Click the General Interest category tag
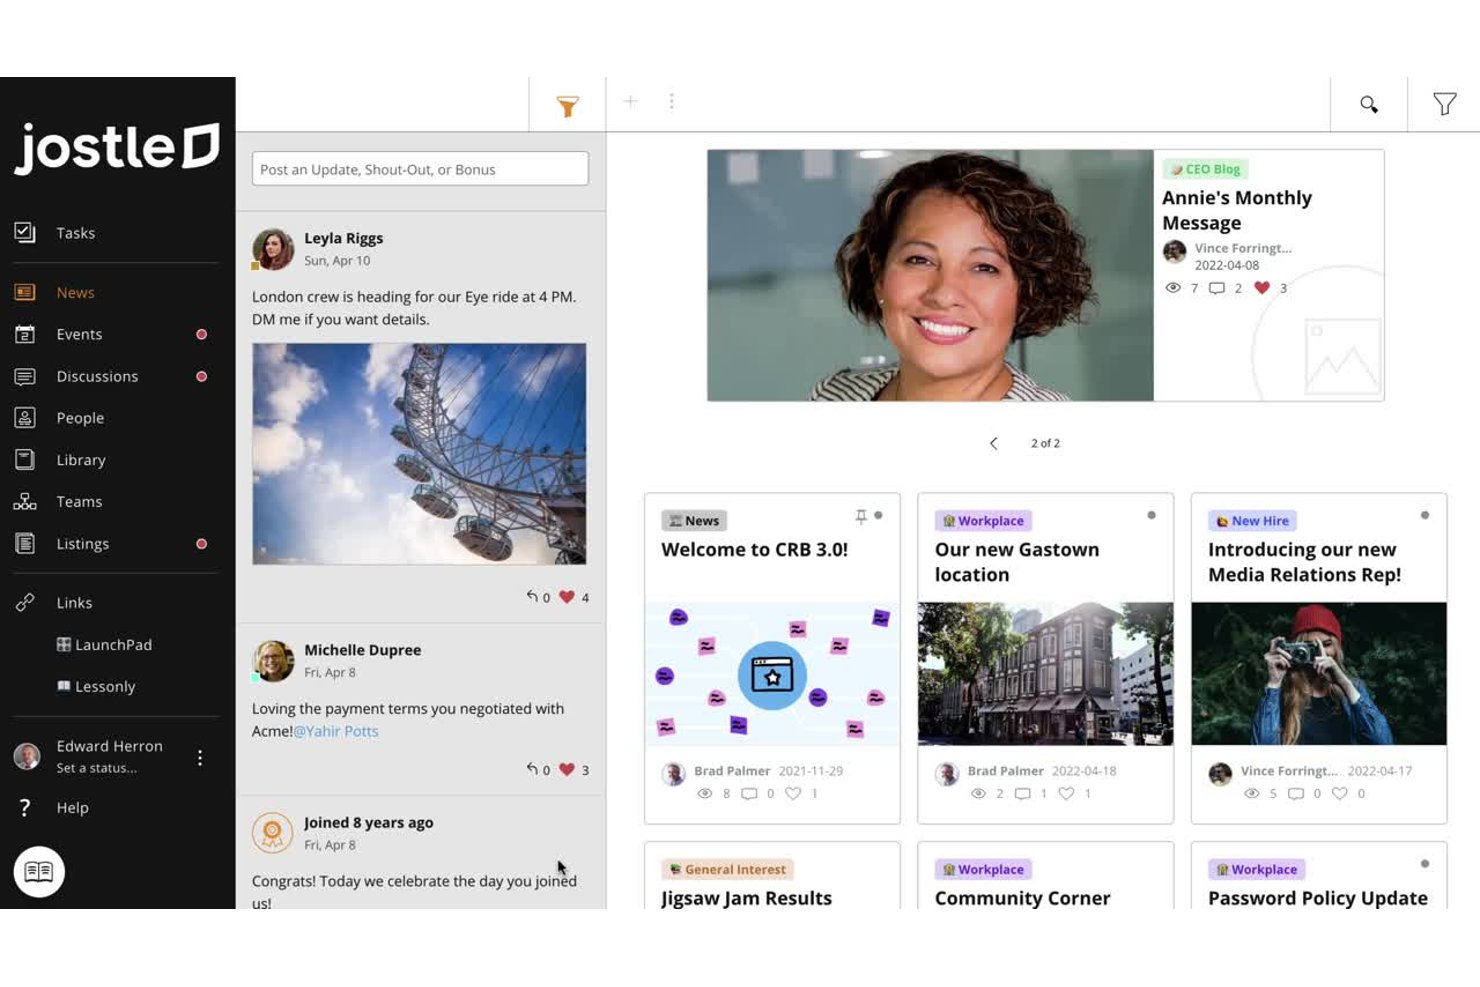This screenshot has height=987, width=1480. point(727,870)
